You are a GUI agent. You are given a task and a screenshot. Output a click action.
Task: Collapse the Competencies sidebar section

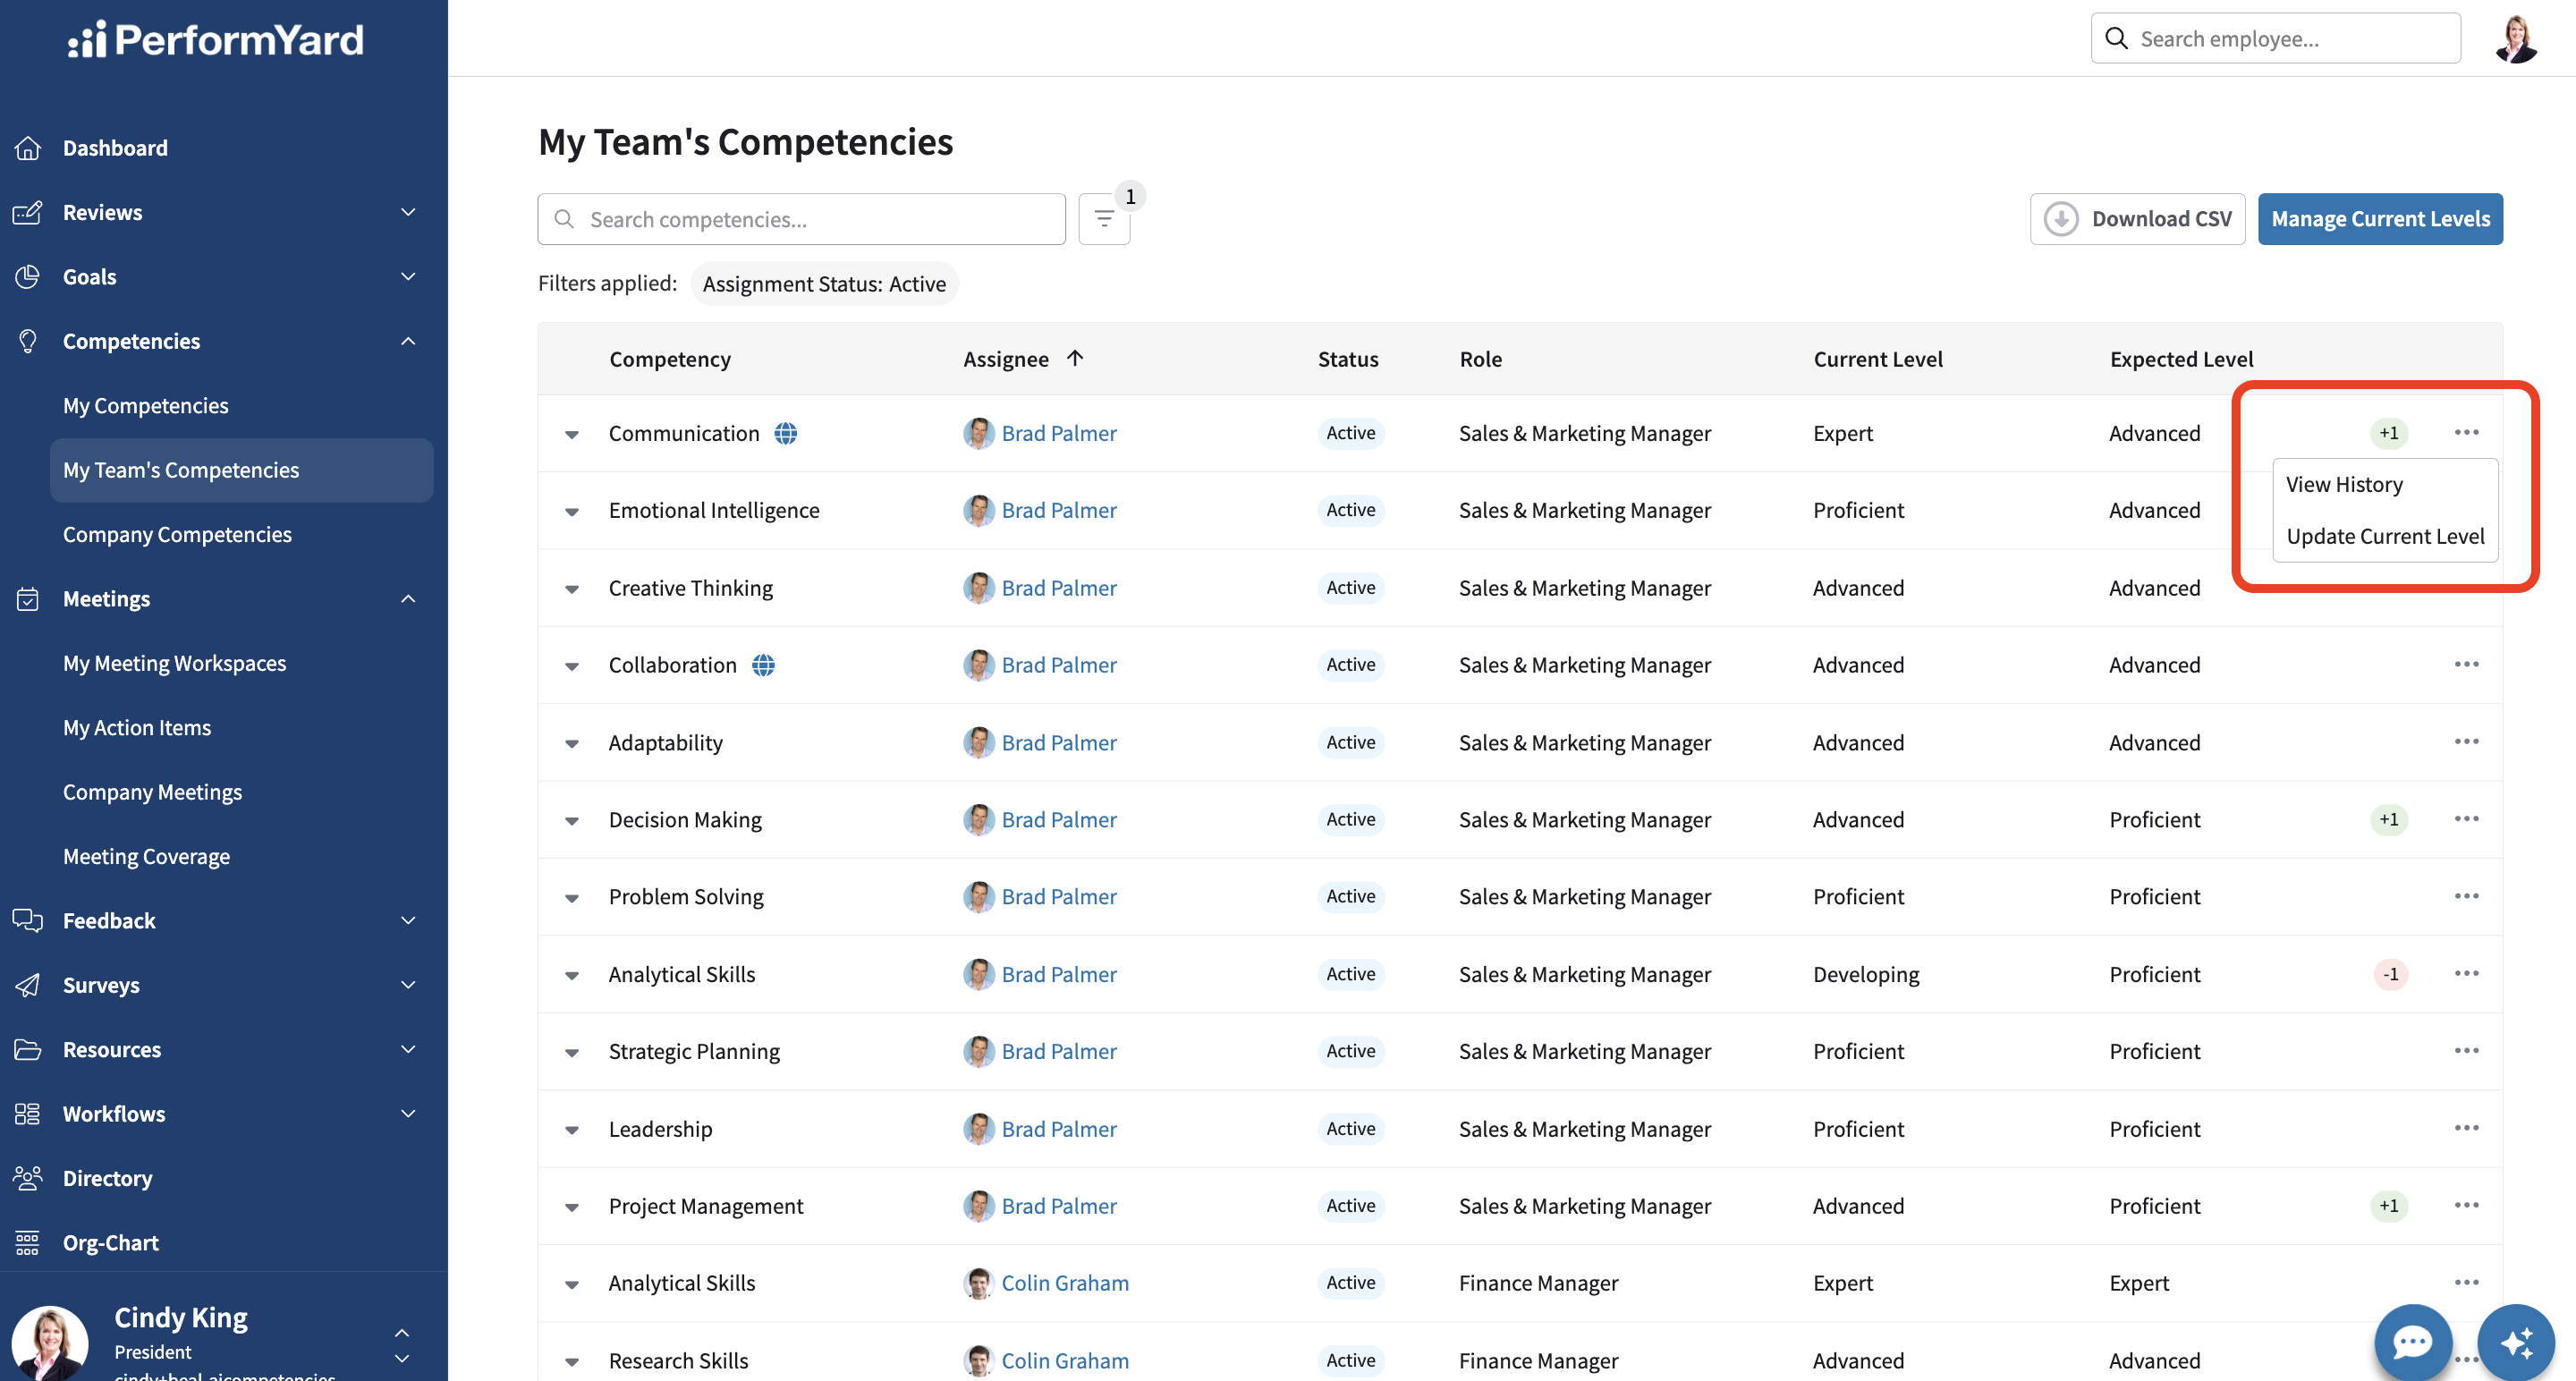click(408, 341)
